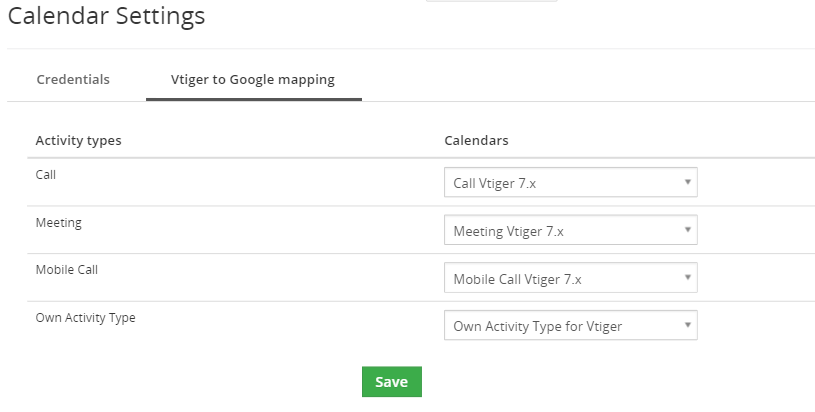815x412 pixels.
Task: Click the Calendars column header
Action: pyautogui.click(x=476, y=141)
